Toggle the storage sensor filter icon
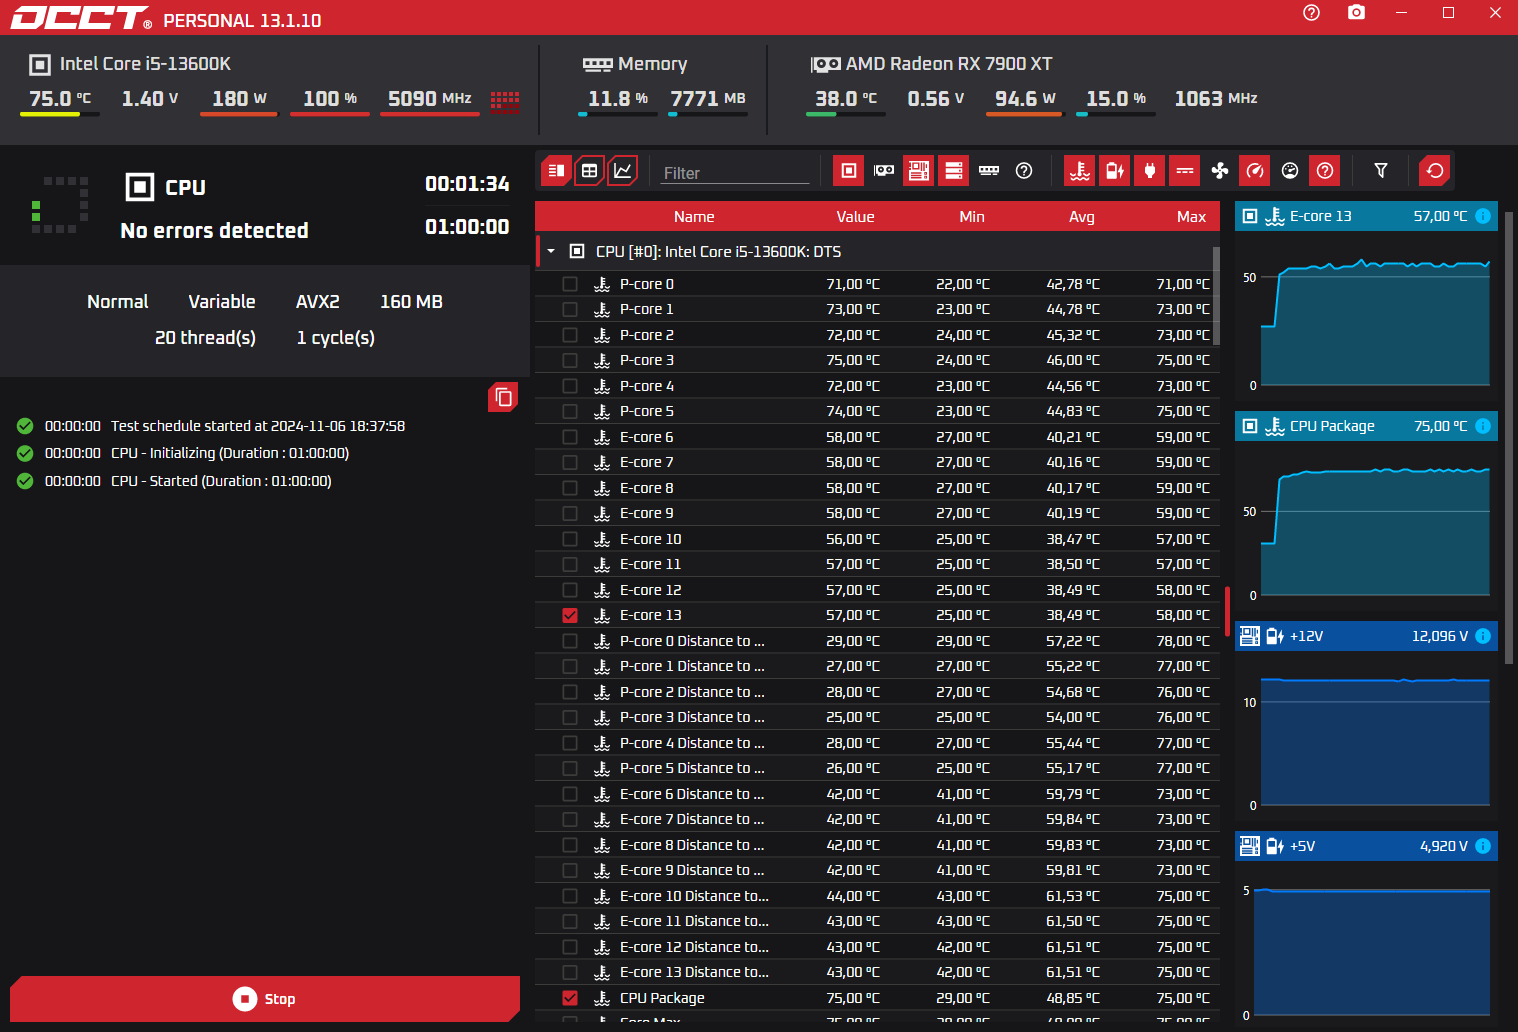Image resolution: width=1518 pixels, height=1032 pixels. pos(954,171)
